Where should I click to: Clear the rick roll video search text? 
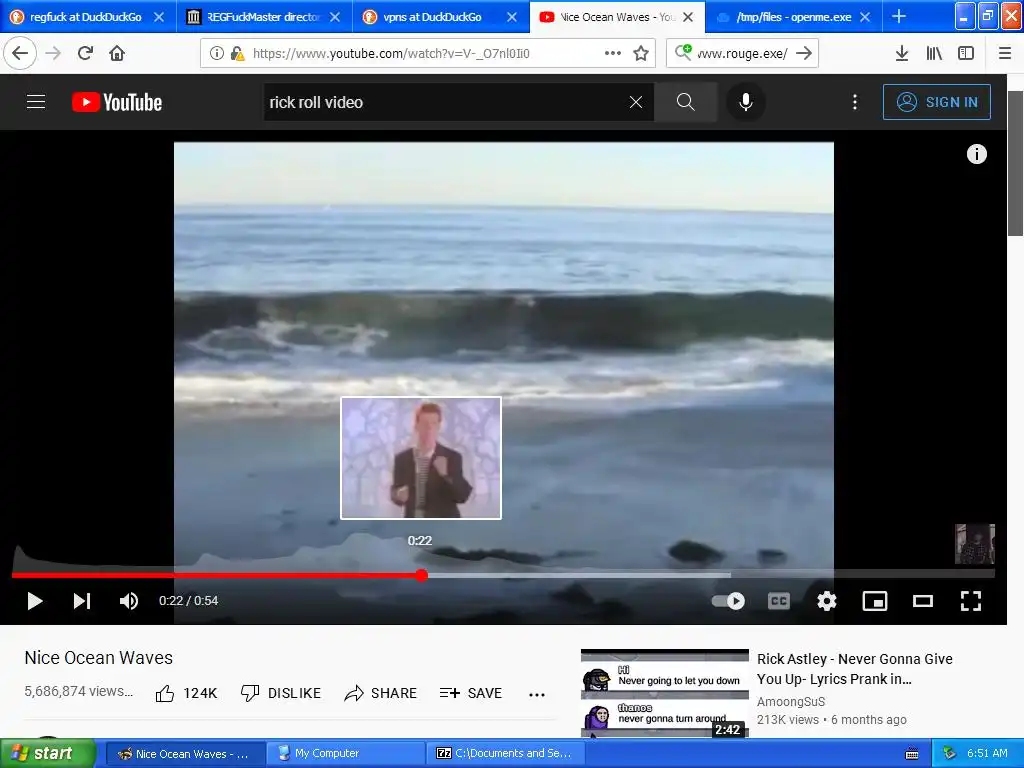636,102
